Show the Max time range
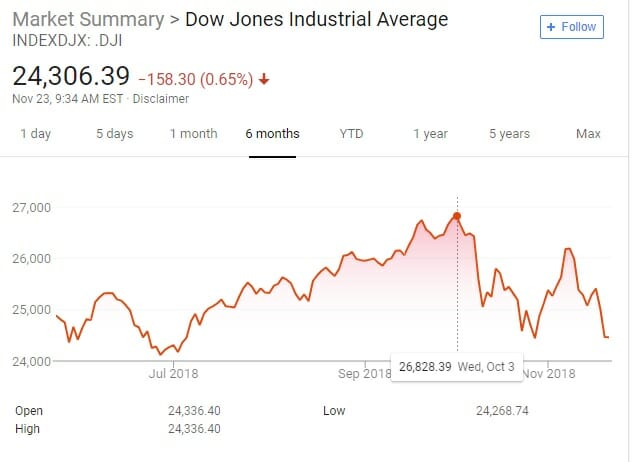The image size is (632, 462). [x=588, y=134]
